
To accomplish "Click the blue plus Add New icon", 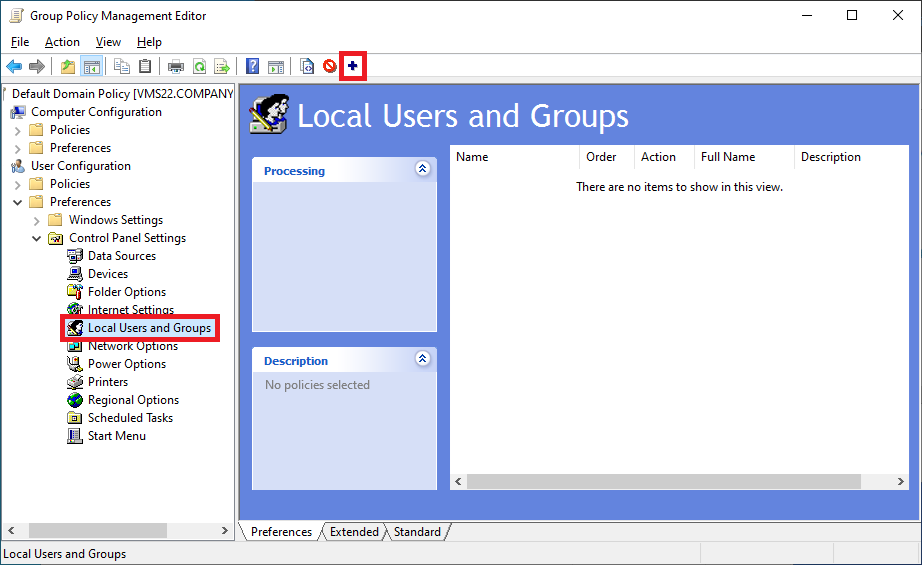I will click(353, 66).
